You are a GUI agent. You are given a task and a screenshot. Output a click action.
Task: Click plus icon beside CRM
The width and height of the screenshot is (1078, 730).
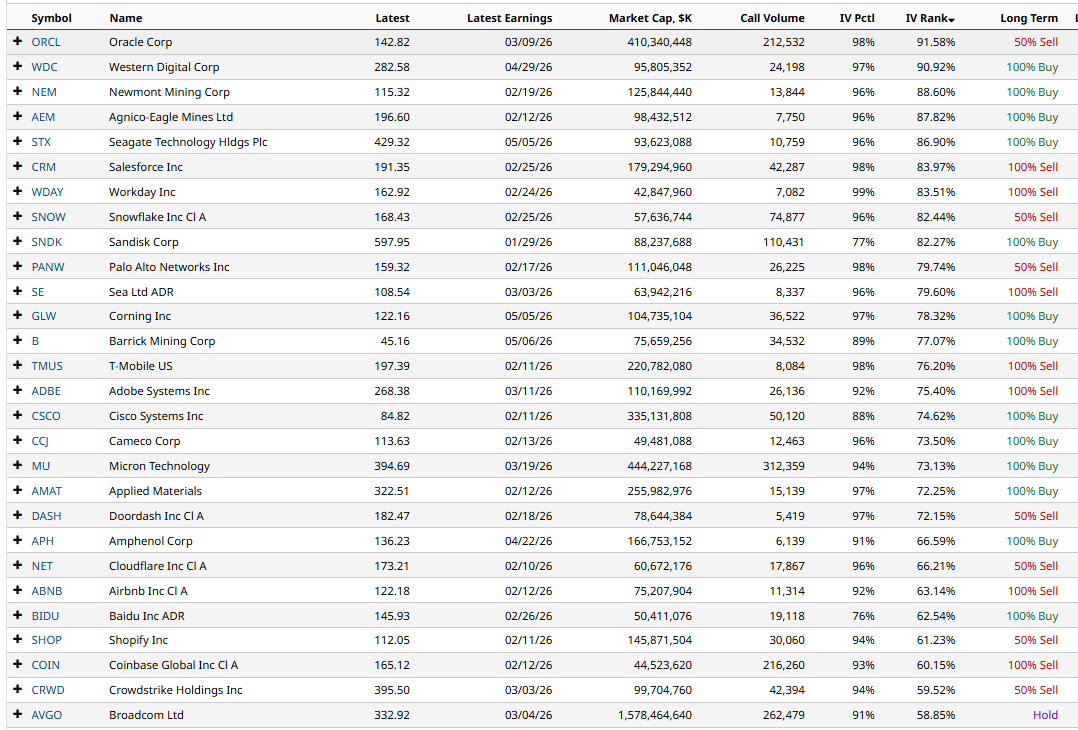[x=17, y=167]
